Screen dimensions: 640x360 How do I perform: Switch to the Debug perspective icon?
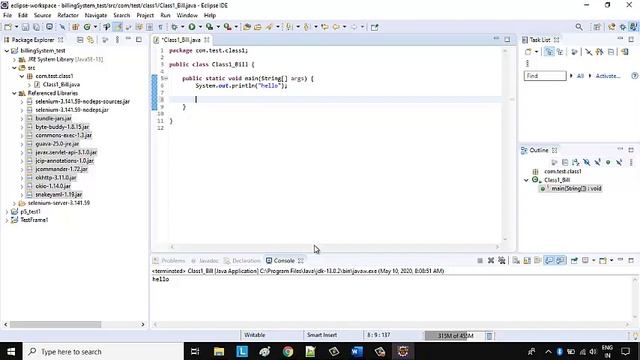tap(622, 27)
